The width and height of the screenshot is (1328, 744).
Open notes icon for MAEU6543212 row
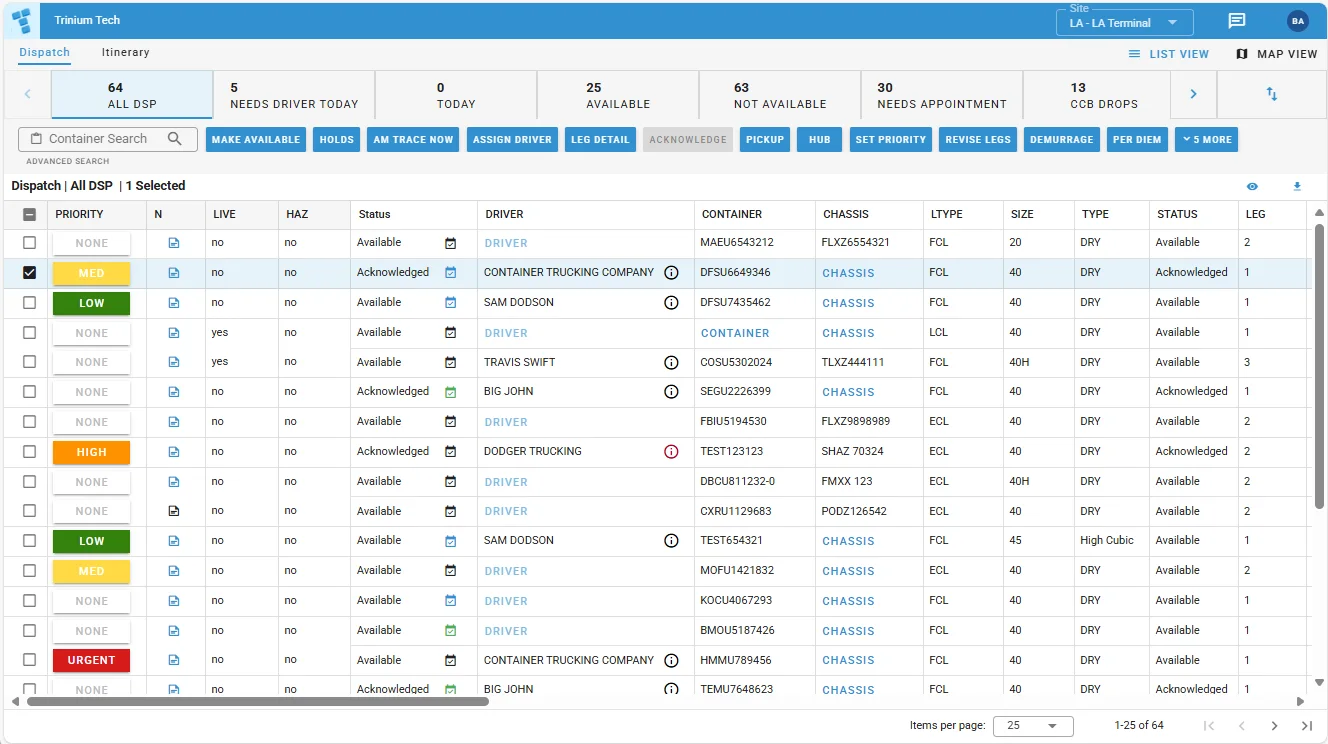click(174, 243)
